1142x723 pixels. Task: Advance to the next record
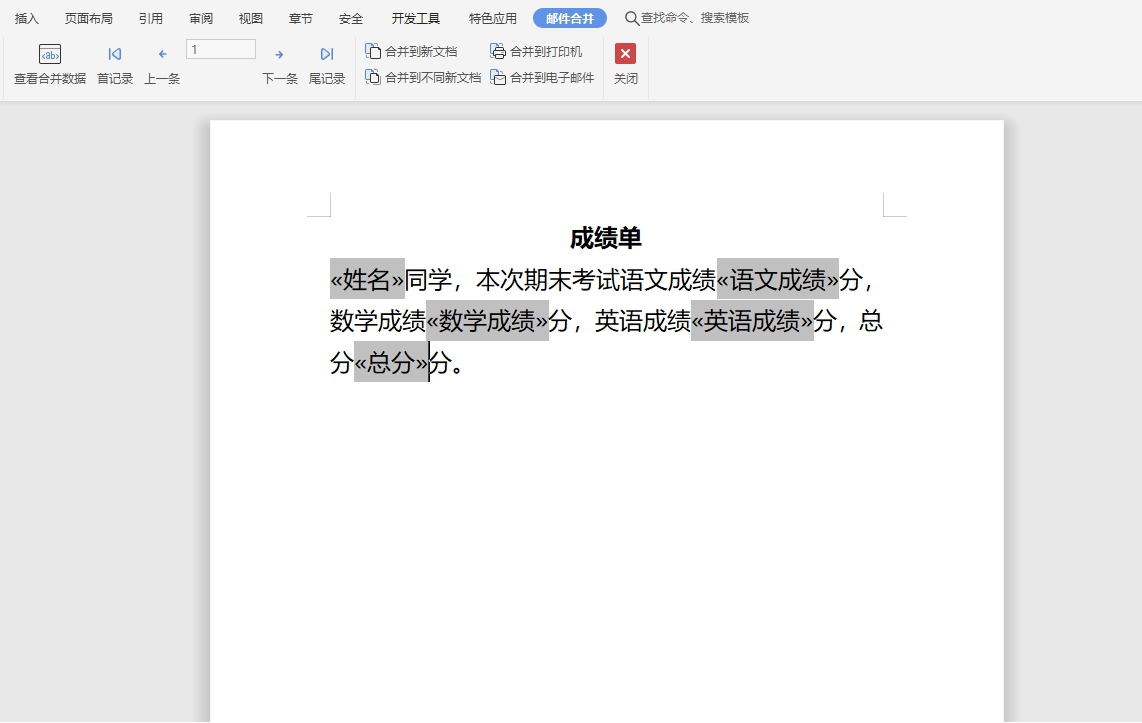point(279,55)
